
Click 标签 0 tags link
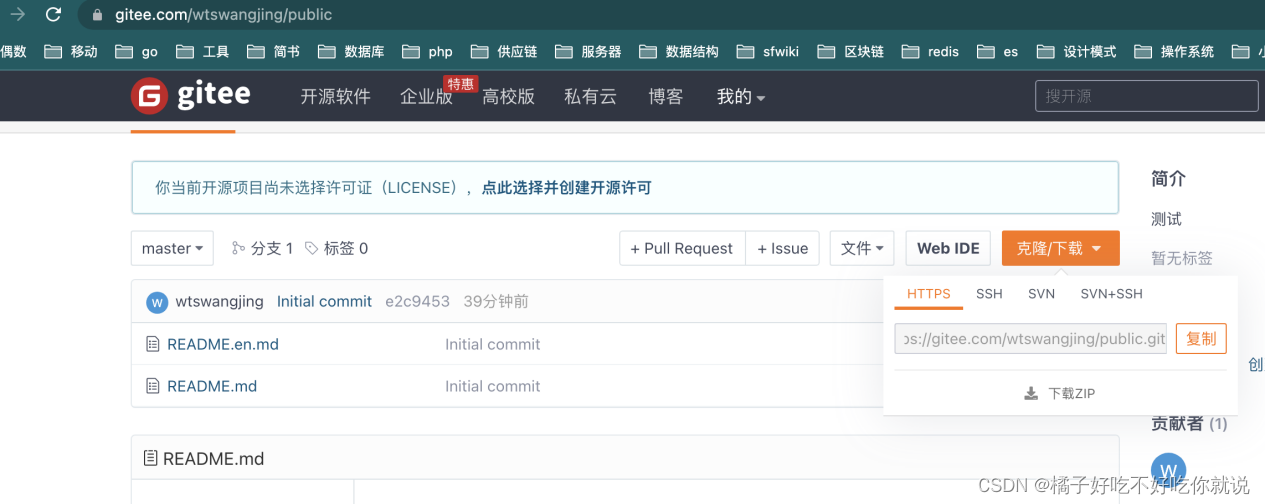pos(336,248)
